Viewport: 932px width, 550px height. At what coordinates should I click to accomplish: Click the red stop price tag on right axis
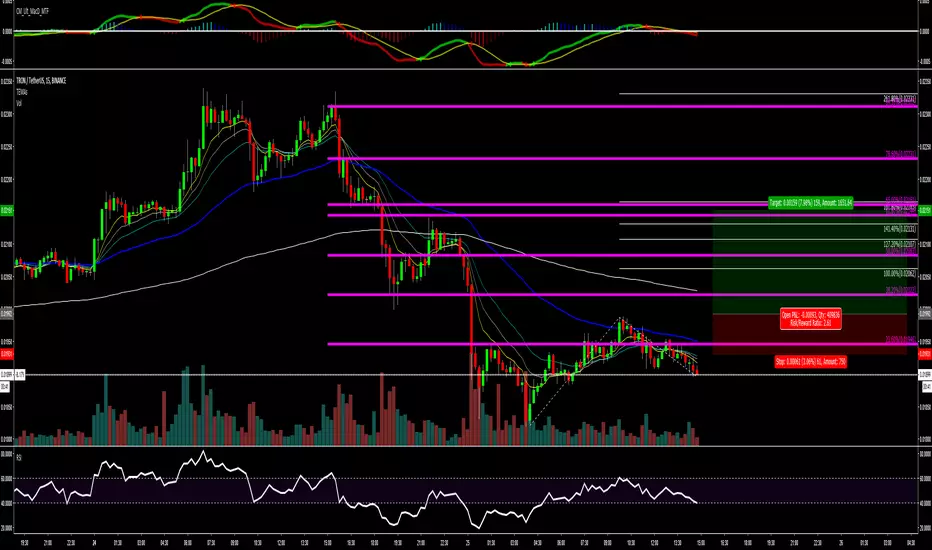pos(925,354)
